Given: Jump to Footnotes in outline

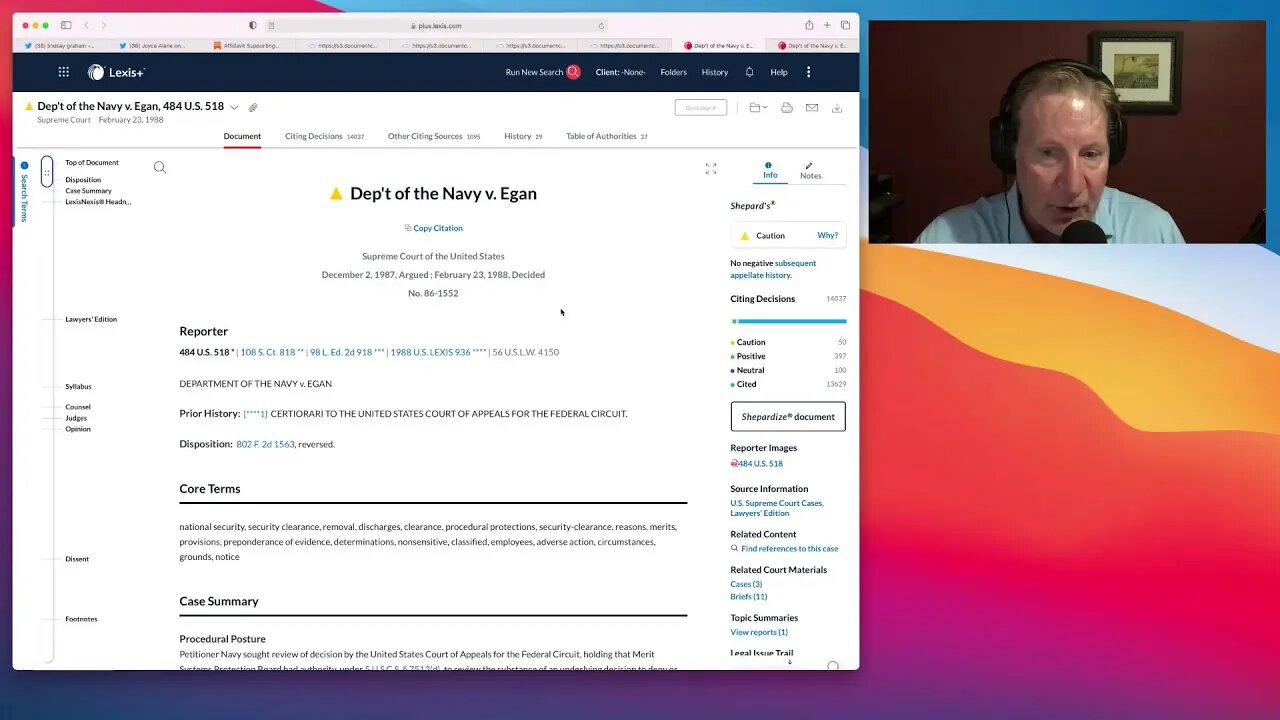Looking at the screenshot, I should pyautogui.click(x=81, y=619).
